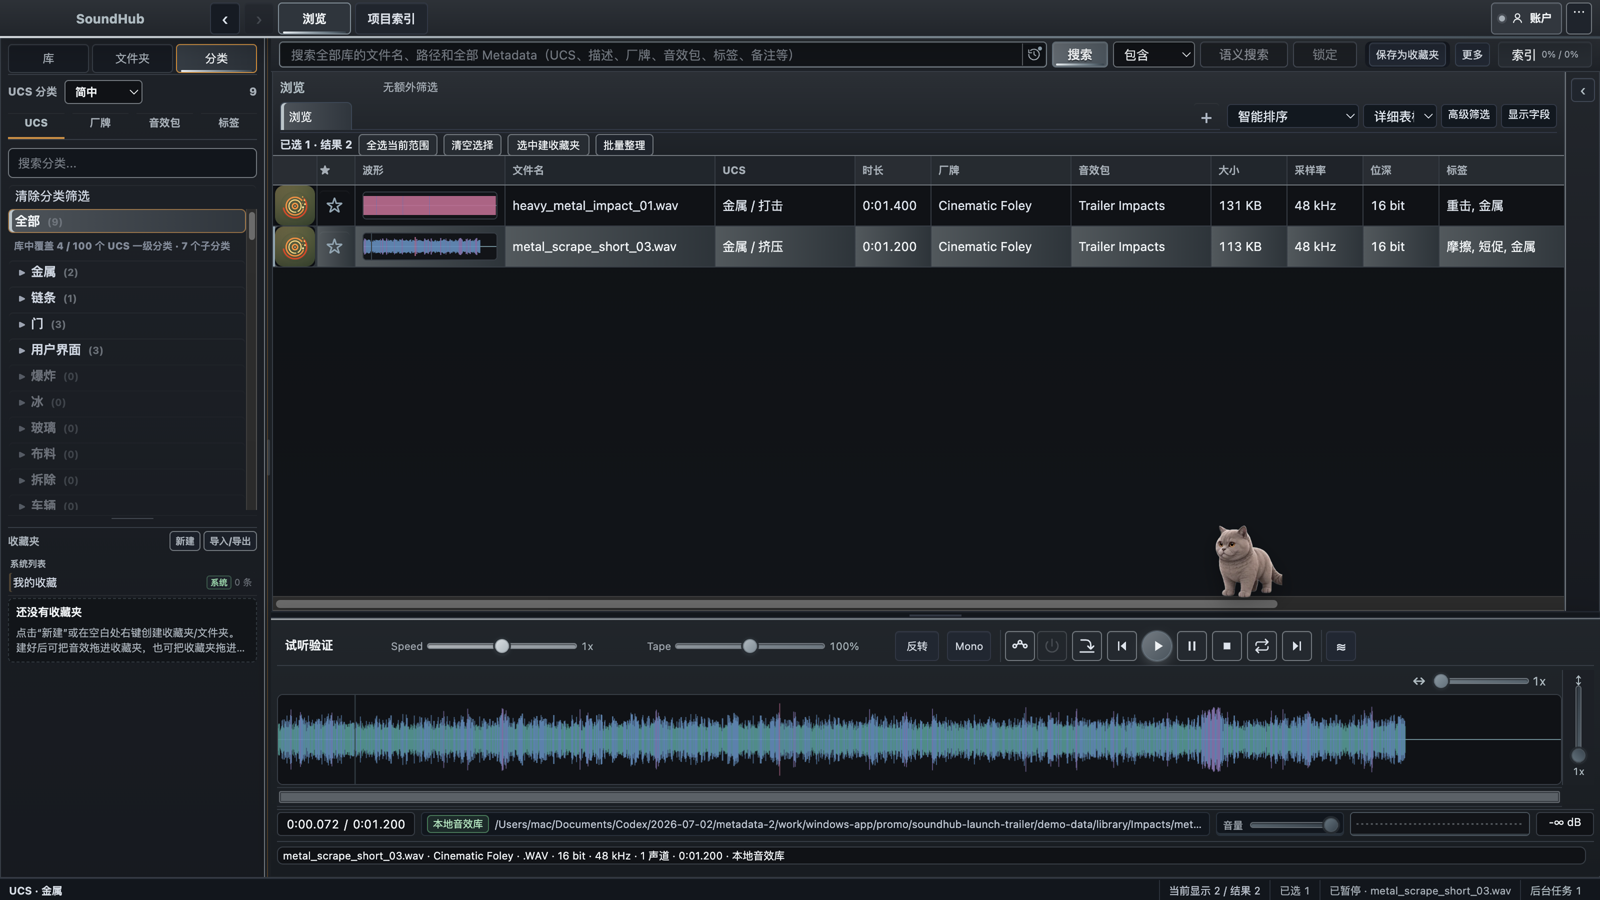Select the 标签 filter tab
This screenshot has width=1600, height=900.
229,123
